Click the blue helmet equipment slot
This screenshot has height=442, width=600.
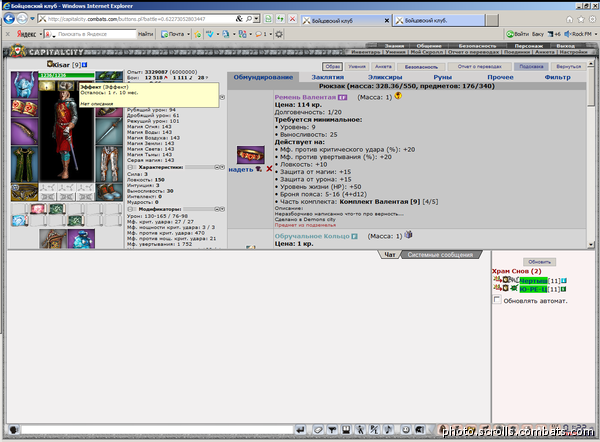[x=24, y=85]
